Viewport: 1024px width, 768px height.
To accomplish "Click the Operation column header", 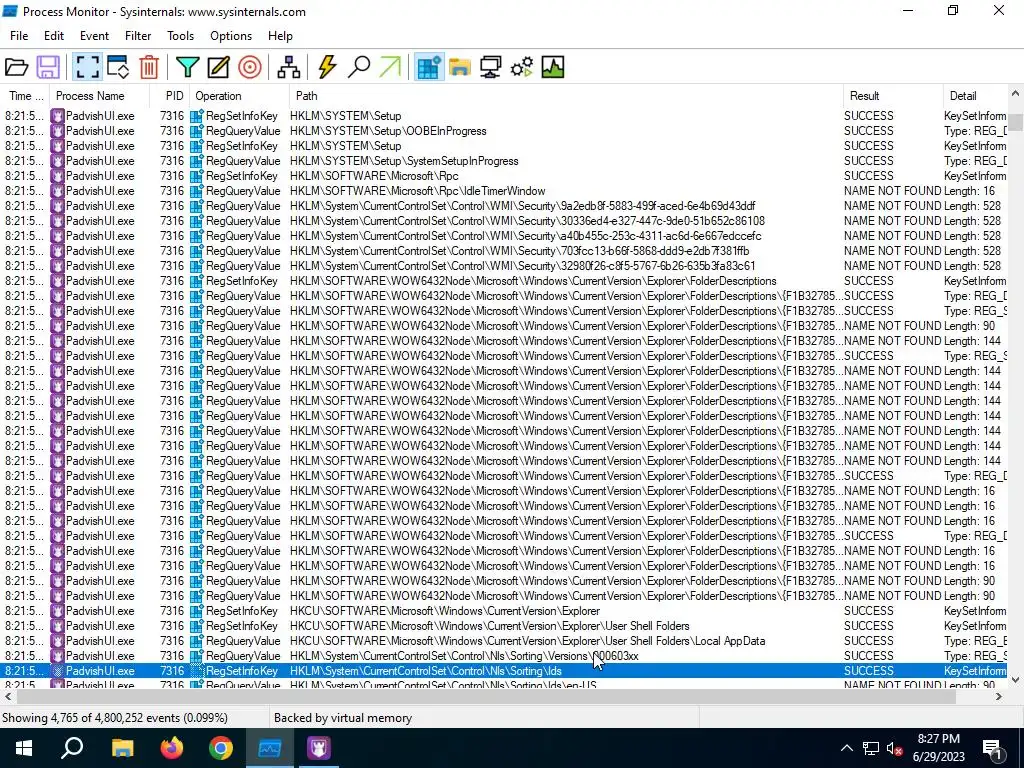I will 238,96.
